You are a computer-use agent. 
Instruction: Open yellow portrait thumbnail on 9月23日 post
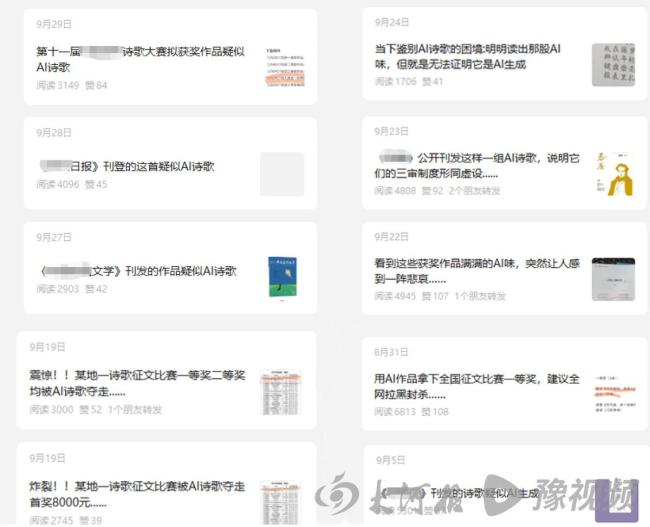point(612,173)
